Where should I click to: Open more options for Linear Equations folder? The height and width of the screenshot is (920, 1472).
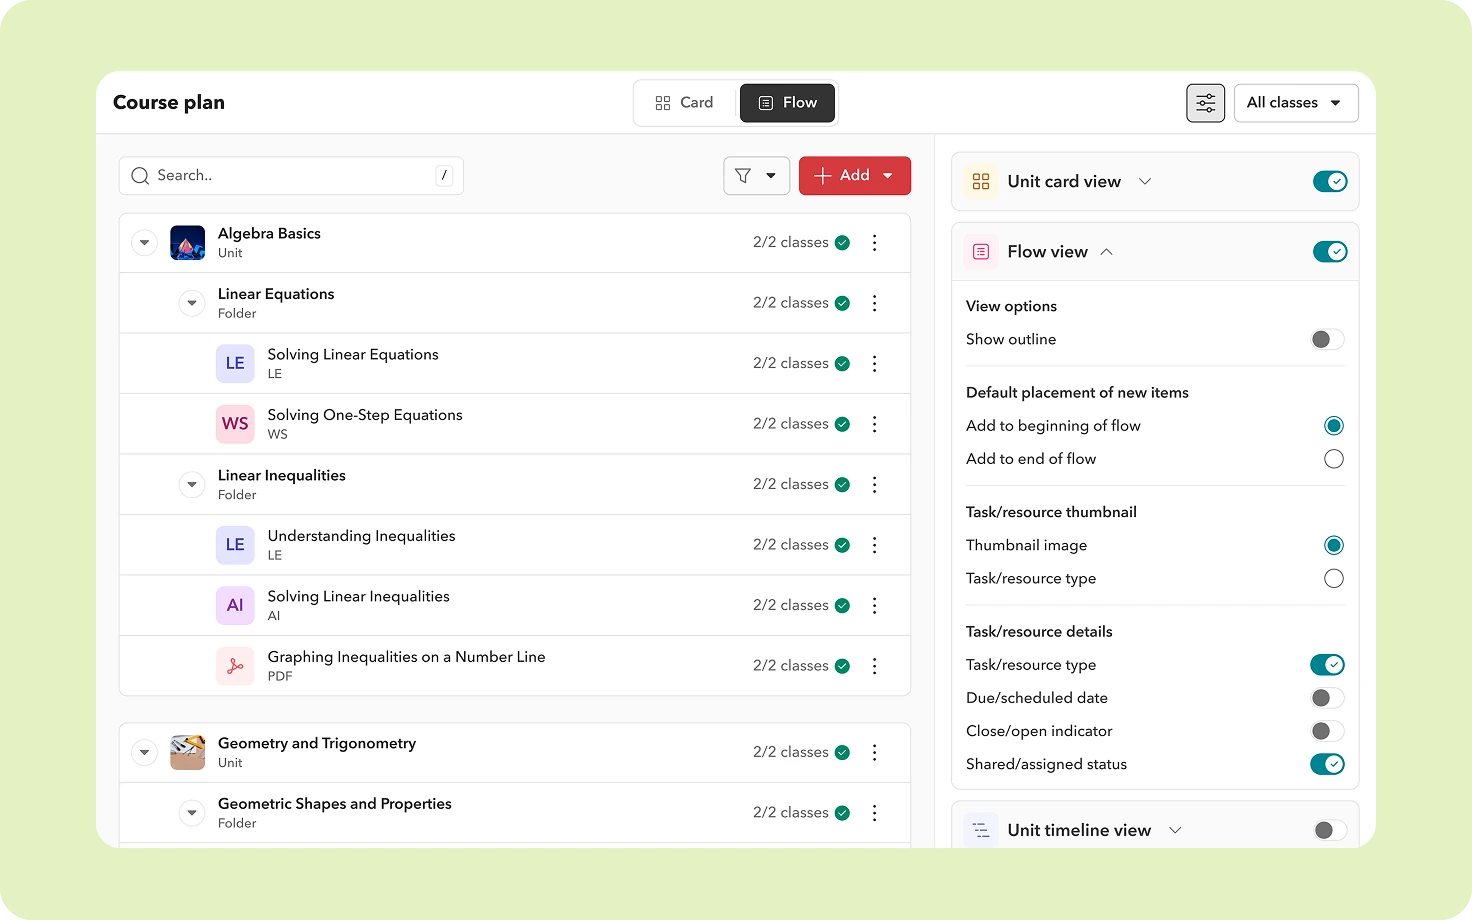click(x=874, y=303)
